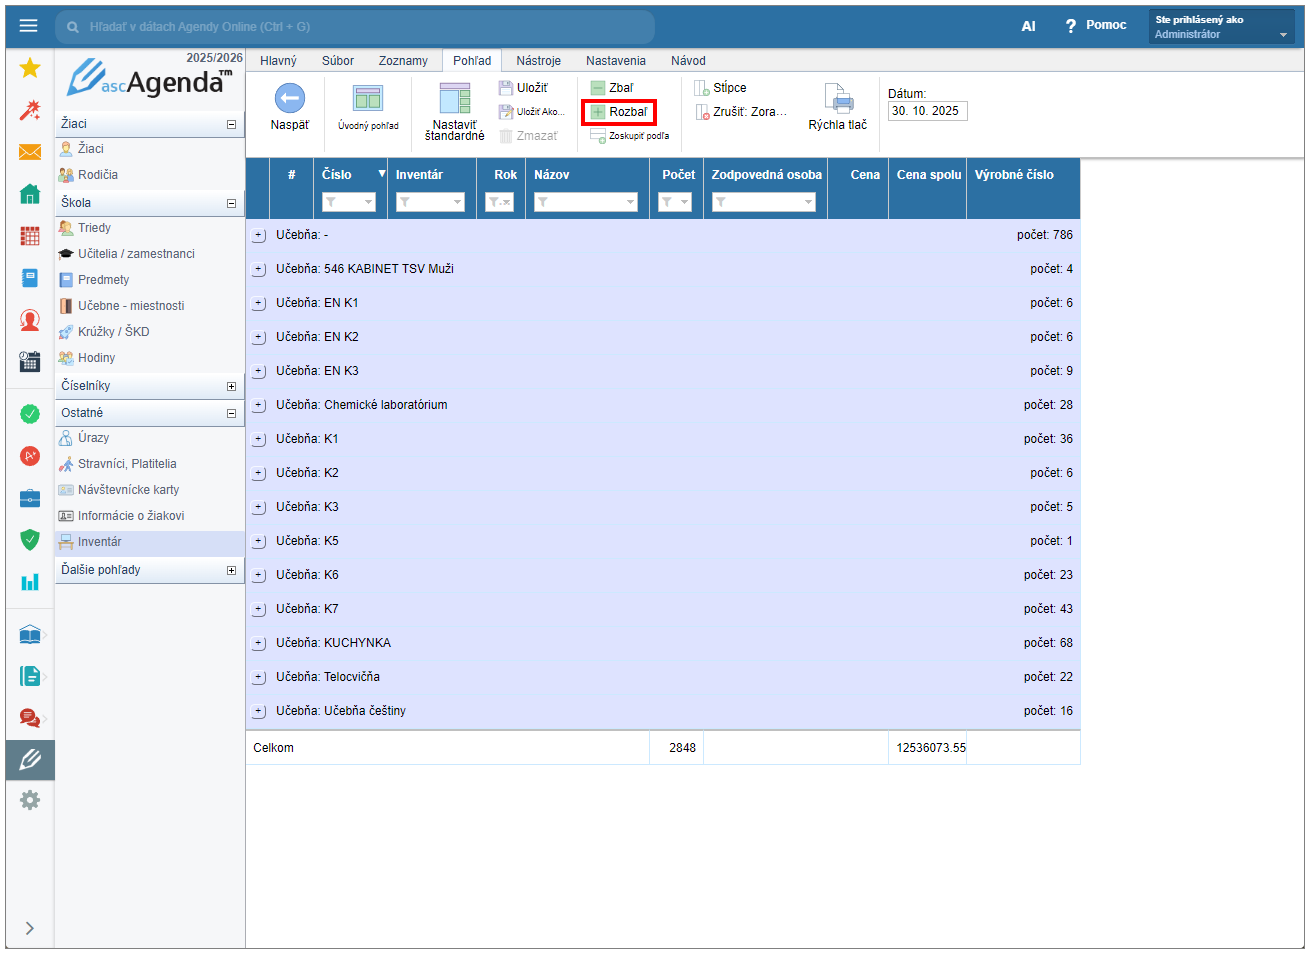Click the Nastaviť štandardné icon
1310x954 pixels.
pyautogui.click(x=455, y=99)
